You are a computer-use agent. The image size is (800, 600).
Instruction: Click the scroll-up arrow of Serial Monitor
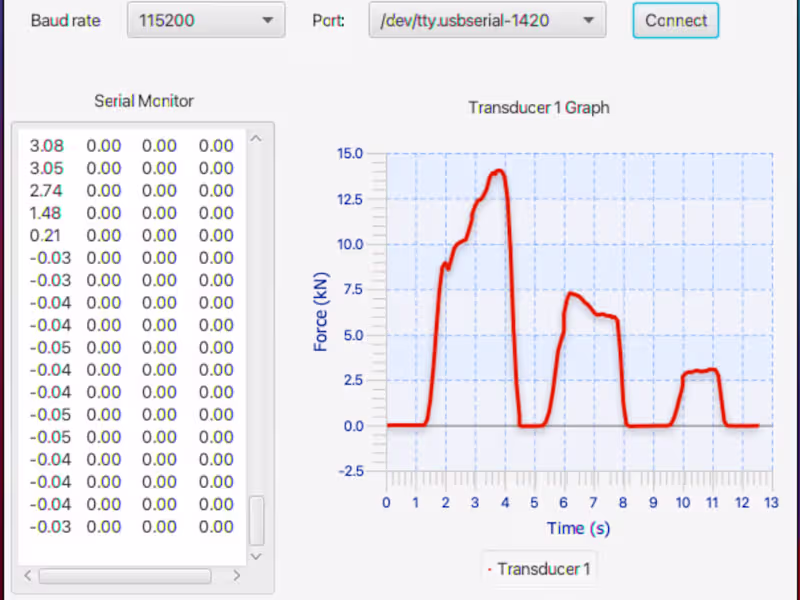256,138
